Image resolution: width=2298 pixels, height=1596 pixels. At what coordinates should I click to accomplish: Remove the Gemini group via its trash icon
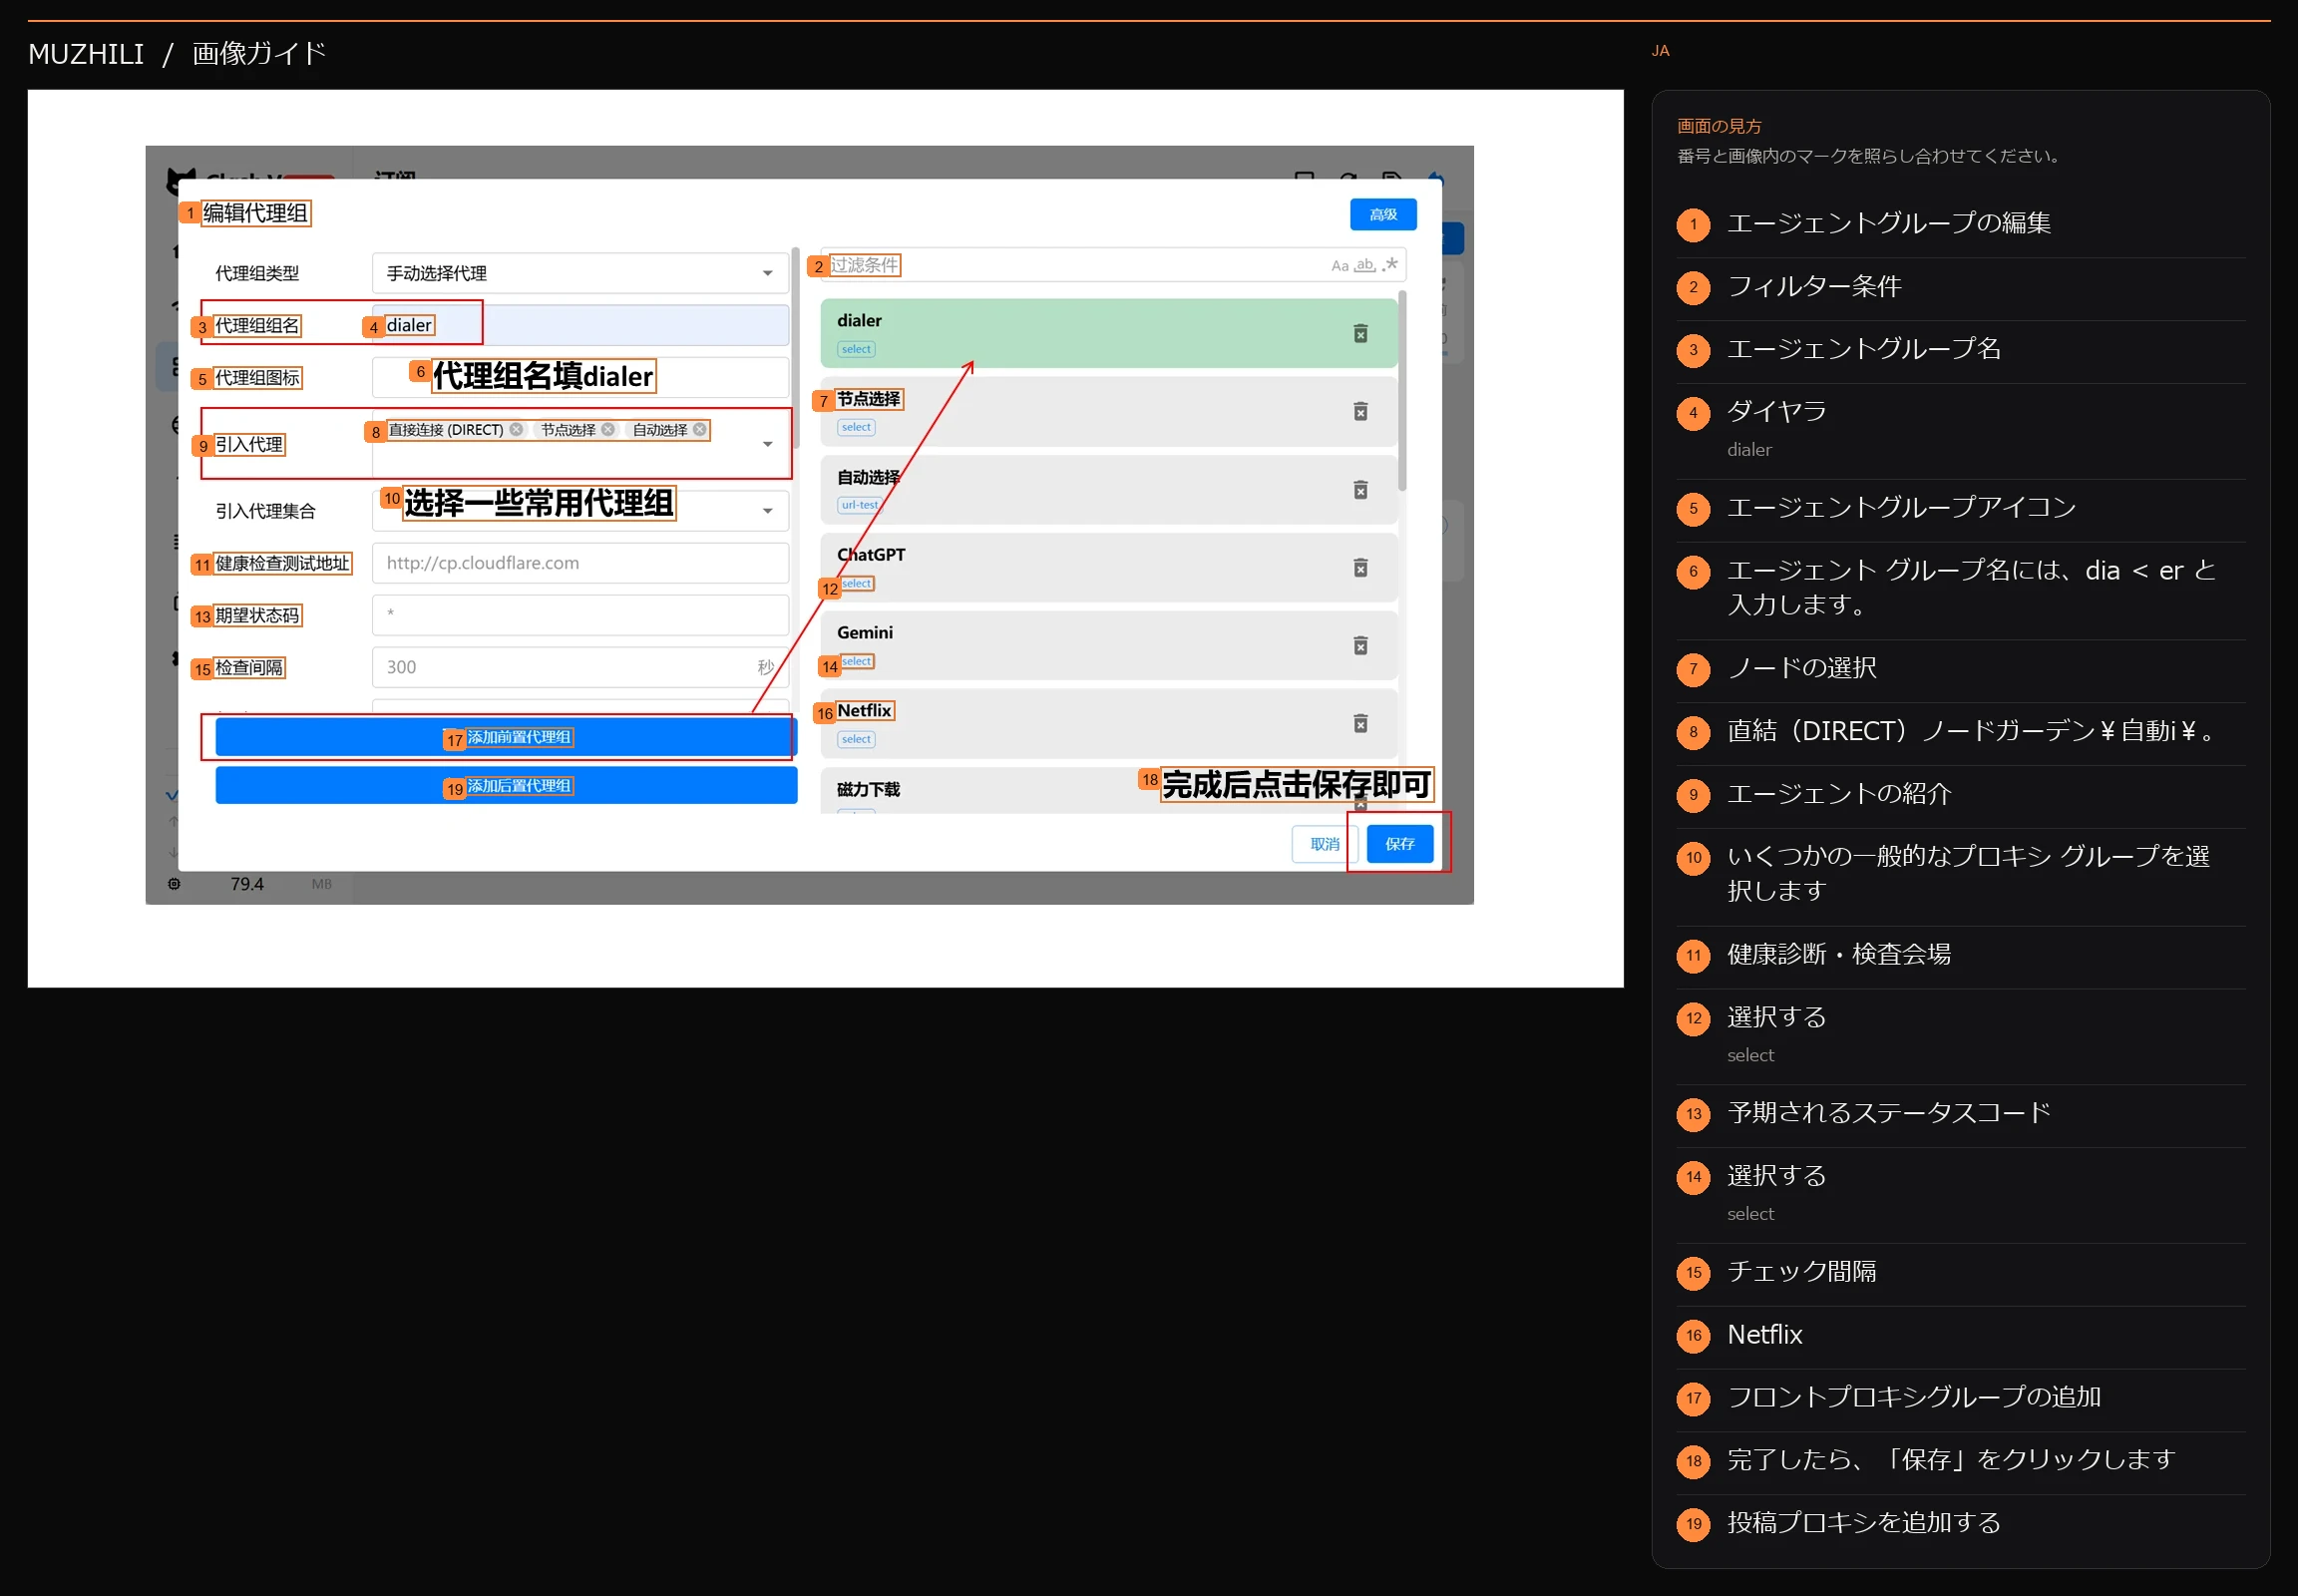pyautogui.click(x=1360, y=646)
